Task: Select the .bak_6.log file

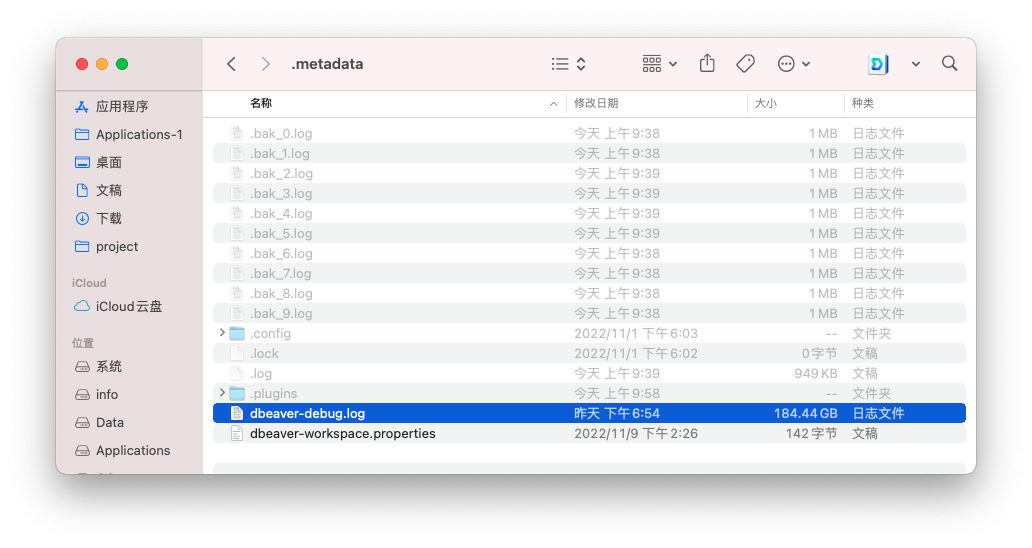Action: coord(589,253)
